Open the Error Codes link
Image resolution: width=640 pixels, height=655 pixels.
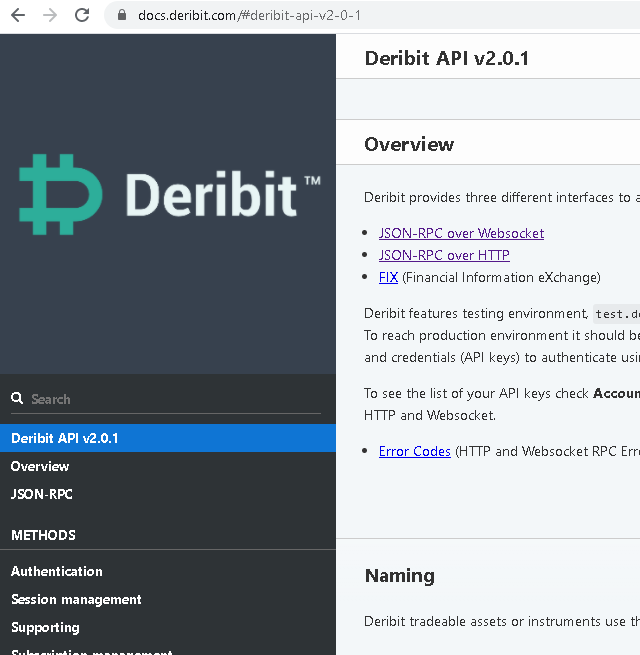click(414, 451)
